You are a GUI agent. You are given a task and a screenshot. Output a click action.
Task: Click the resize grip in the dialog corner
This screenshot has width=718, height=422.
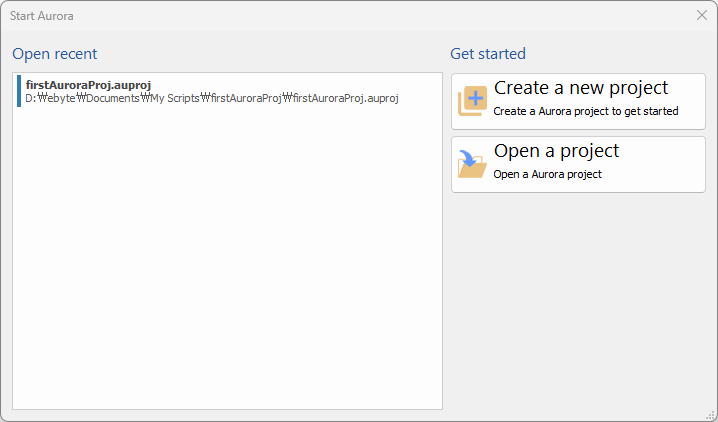pos(710,415)
